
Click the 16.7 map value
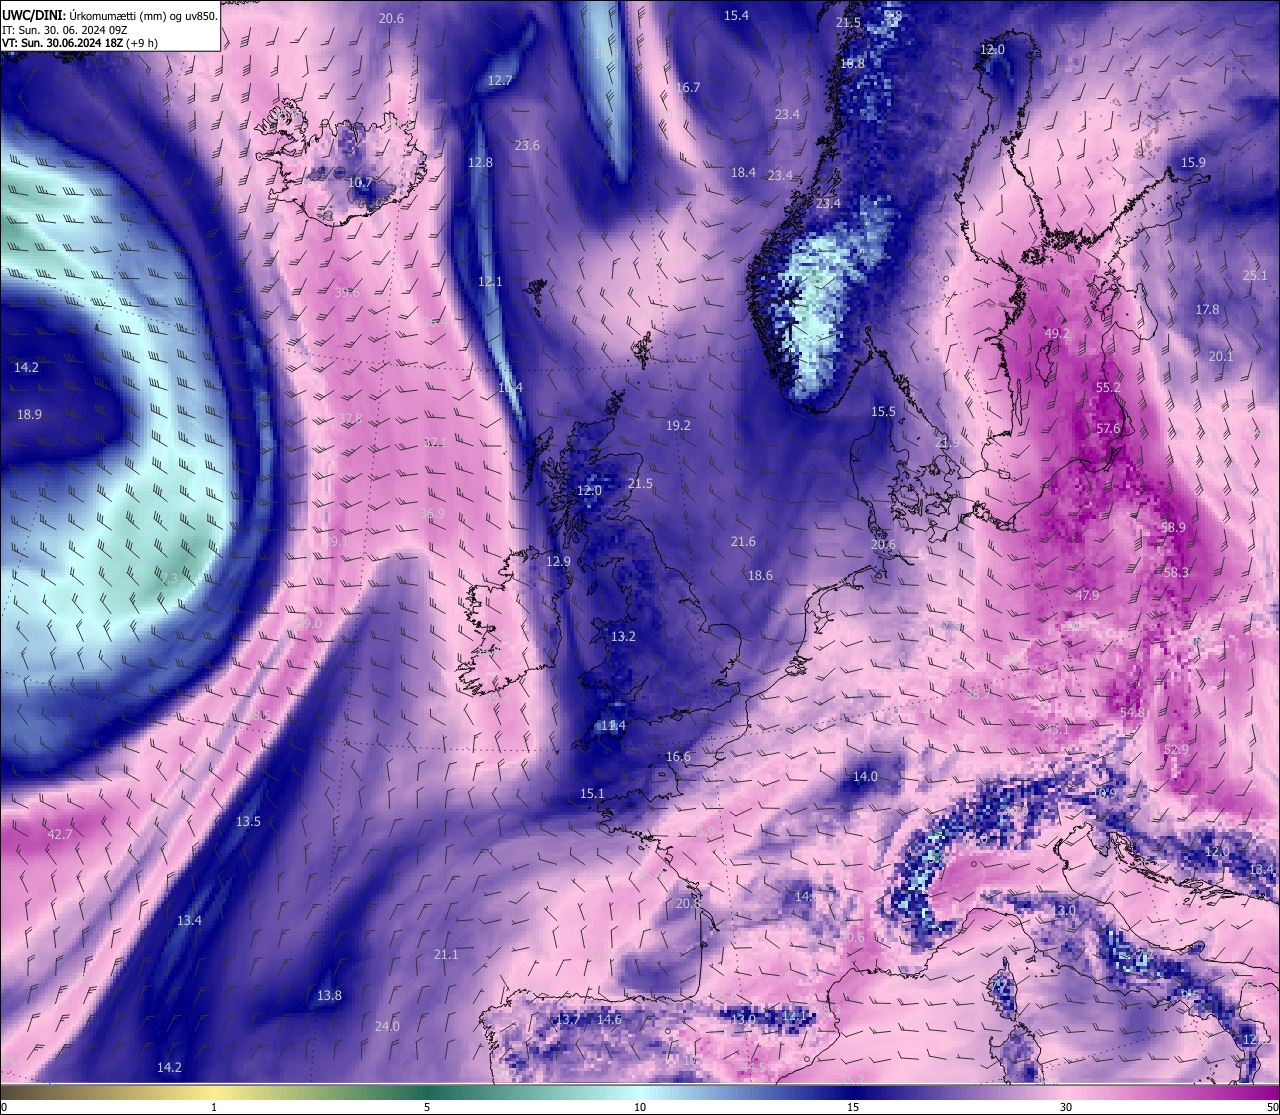[x=687, y=87]
